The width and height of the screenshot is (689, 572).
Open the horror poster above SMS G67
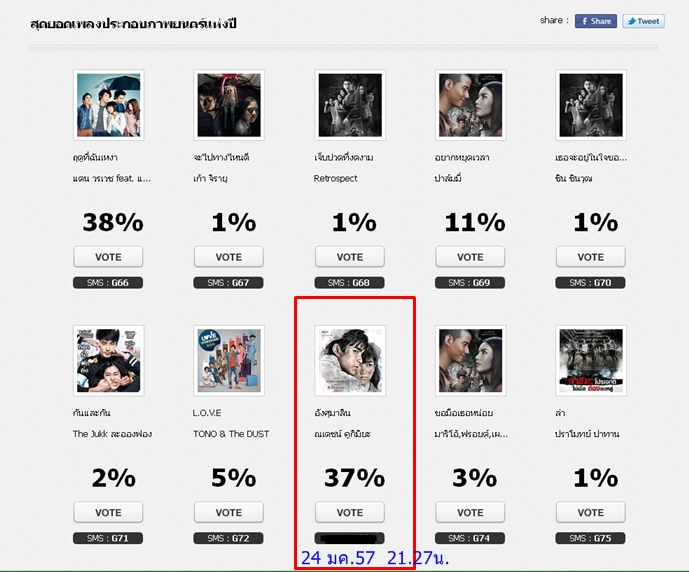click(x=229, y=105)
